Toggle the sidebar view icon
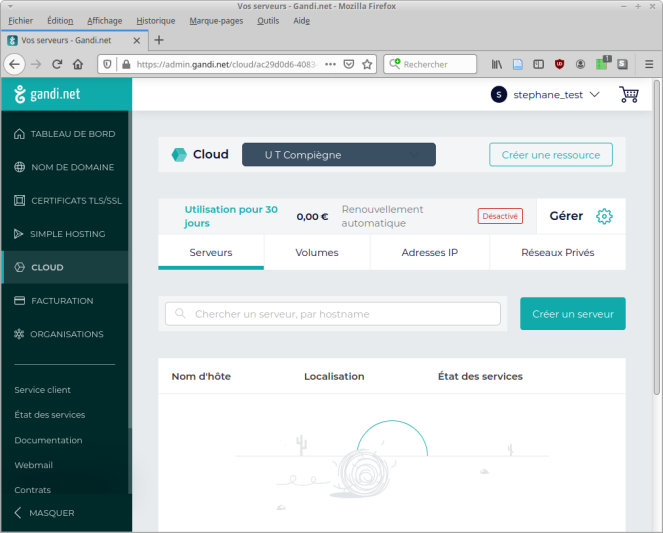The image size is (663, 533). coord(538,64)
